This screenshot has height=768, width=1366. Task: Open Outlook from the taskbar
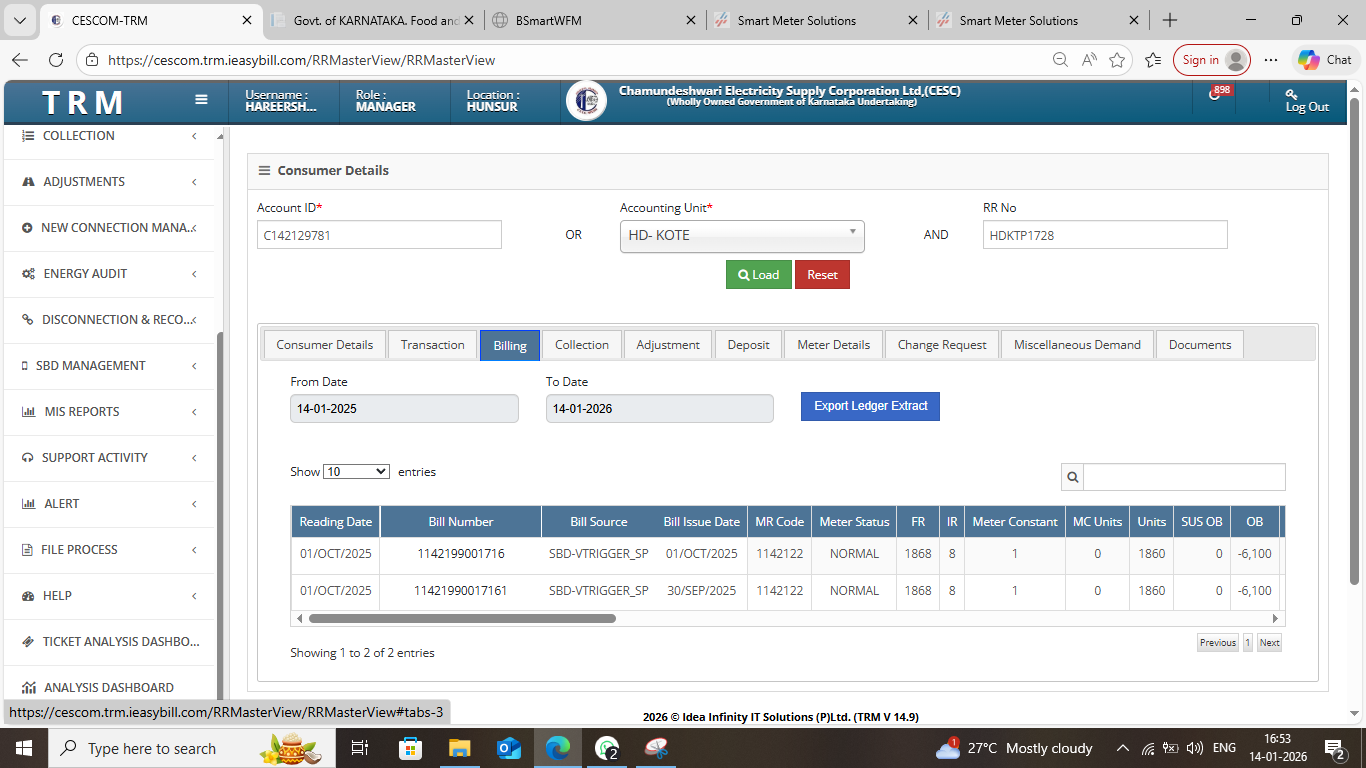point(509,748)
